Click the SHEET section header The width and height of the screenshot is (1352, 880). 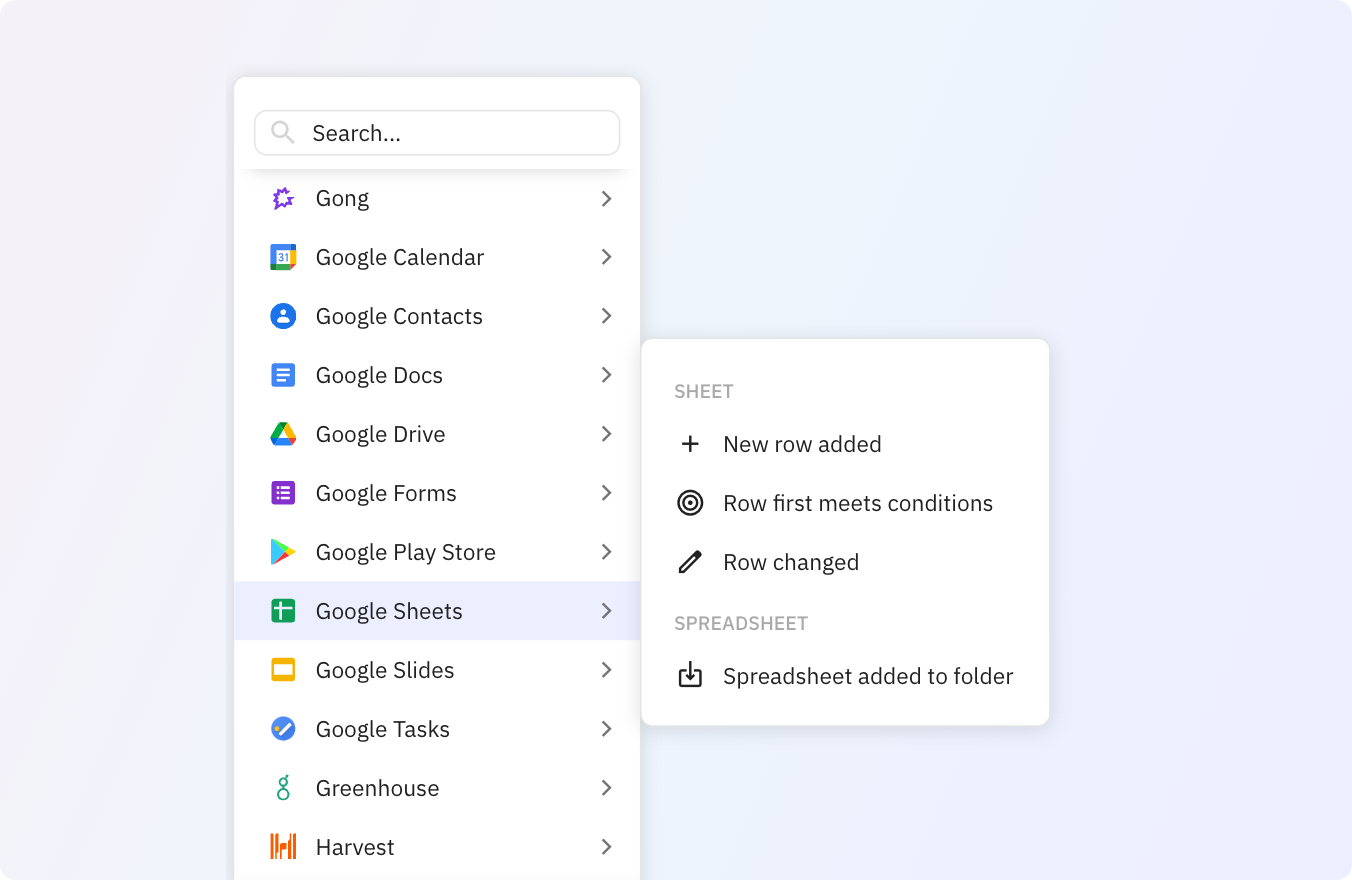click(704, 392)
